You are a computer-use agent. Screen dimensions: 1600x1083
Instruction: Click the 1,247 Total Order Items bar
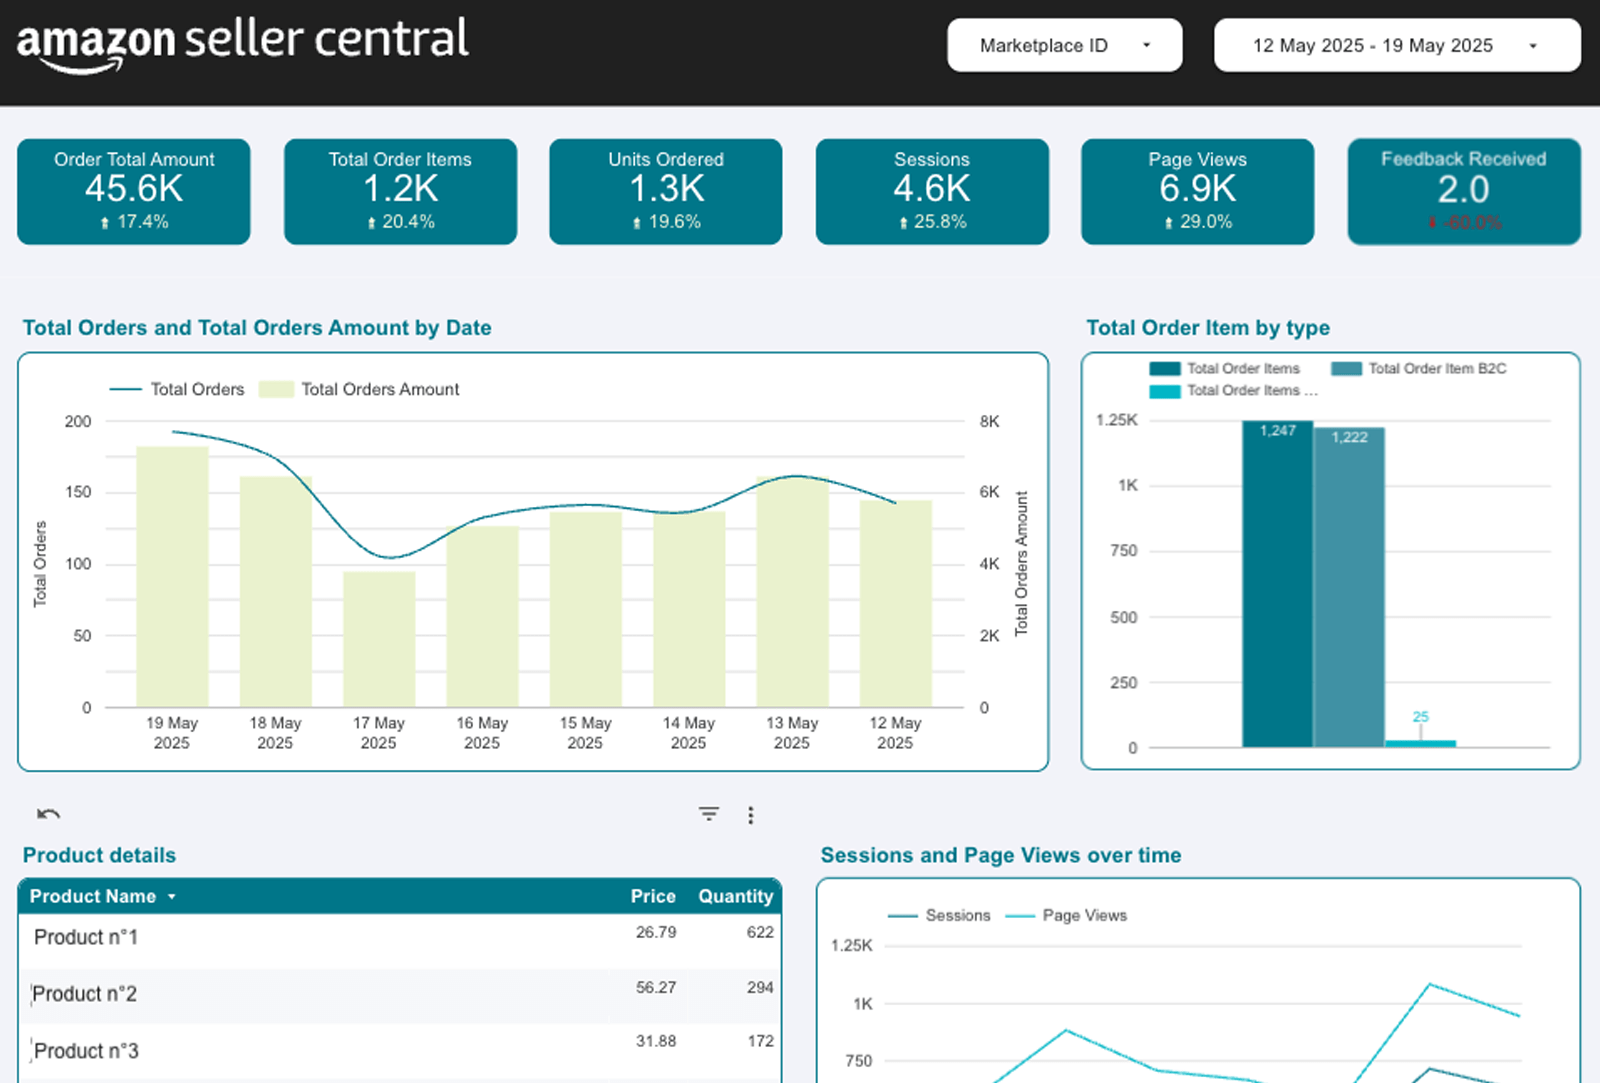click(x=1277, y=584)
